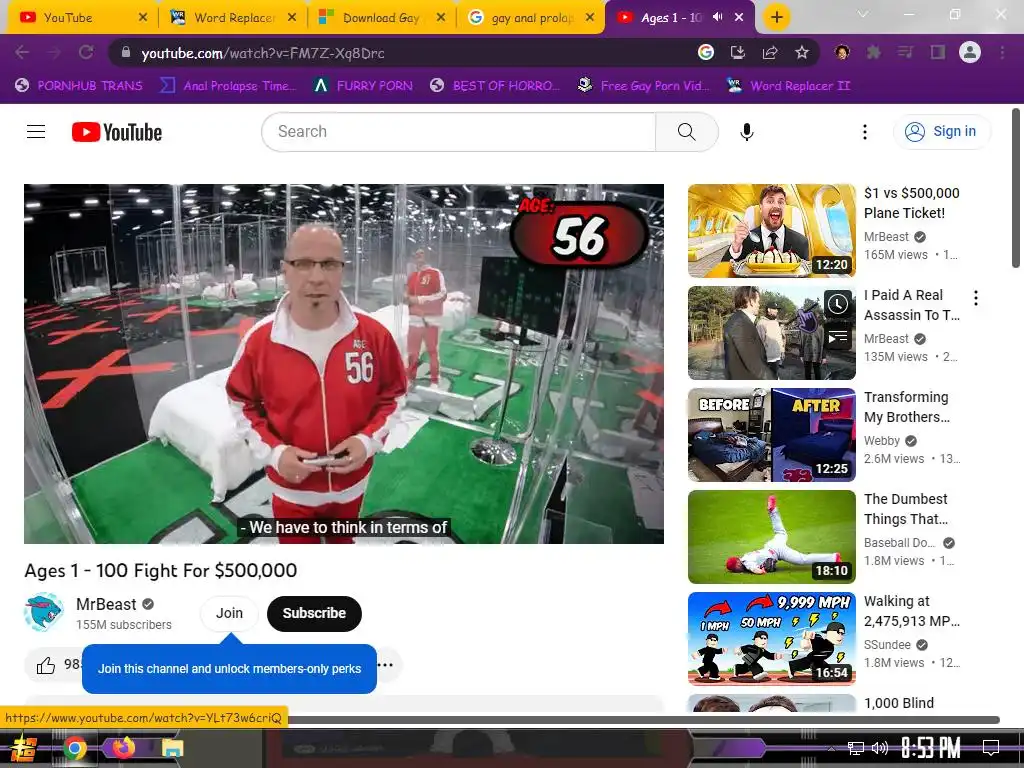1024x768 pixels.
Task: Open notification center in taskbar
Action: tap(991, 748)
